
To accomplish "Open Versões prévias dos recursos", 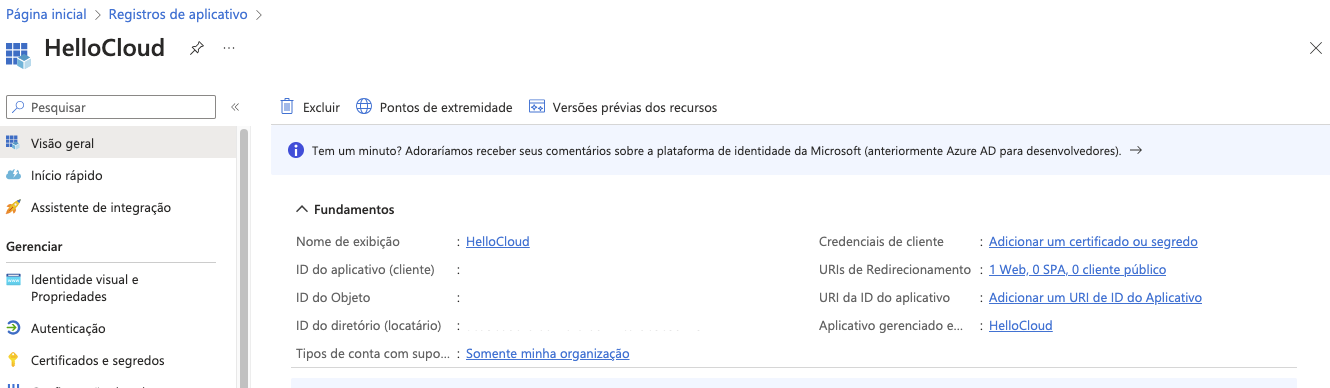I will 623,107.
